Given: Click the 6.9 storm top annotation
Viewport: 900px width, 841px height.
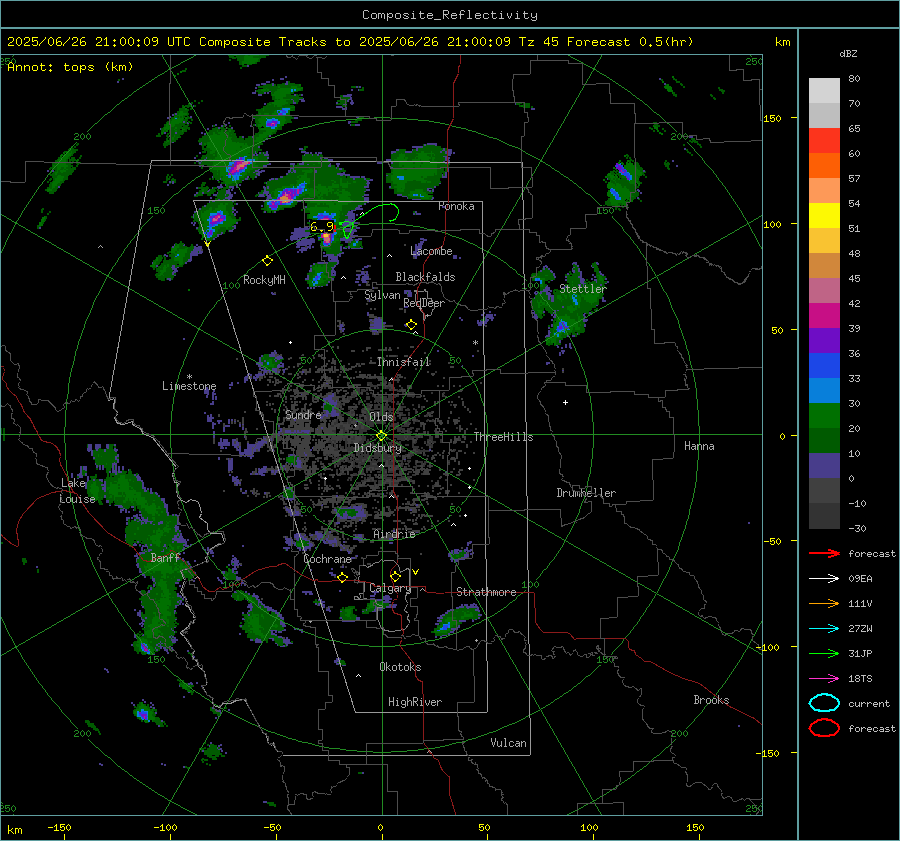Looking at the screenshot, I should (322, 227).
